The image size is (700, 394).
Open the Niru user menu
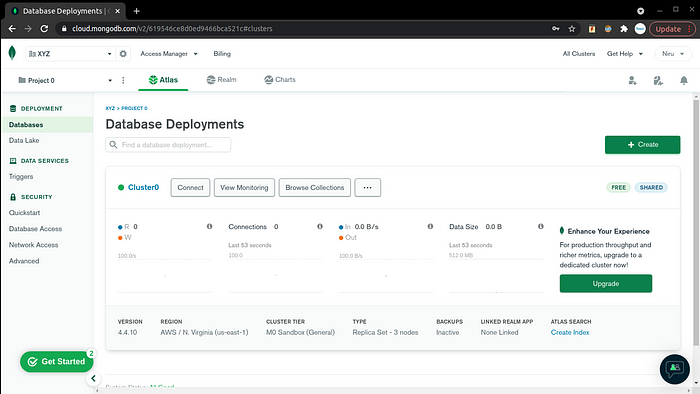673,54
